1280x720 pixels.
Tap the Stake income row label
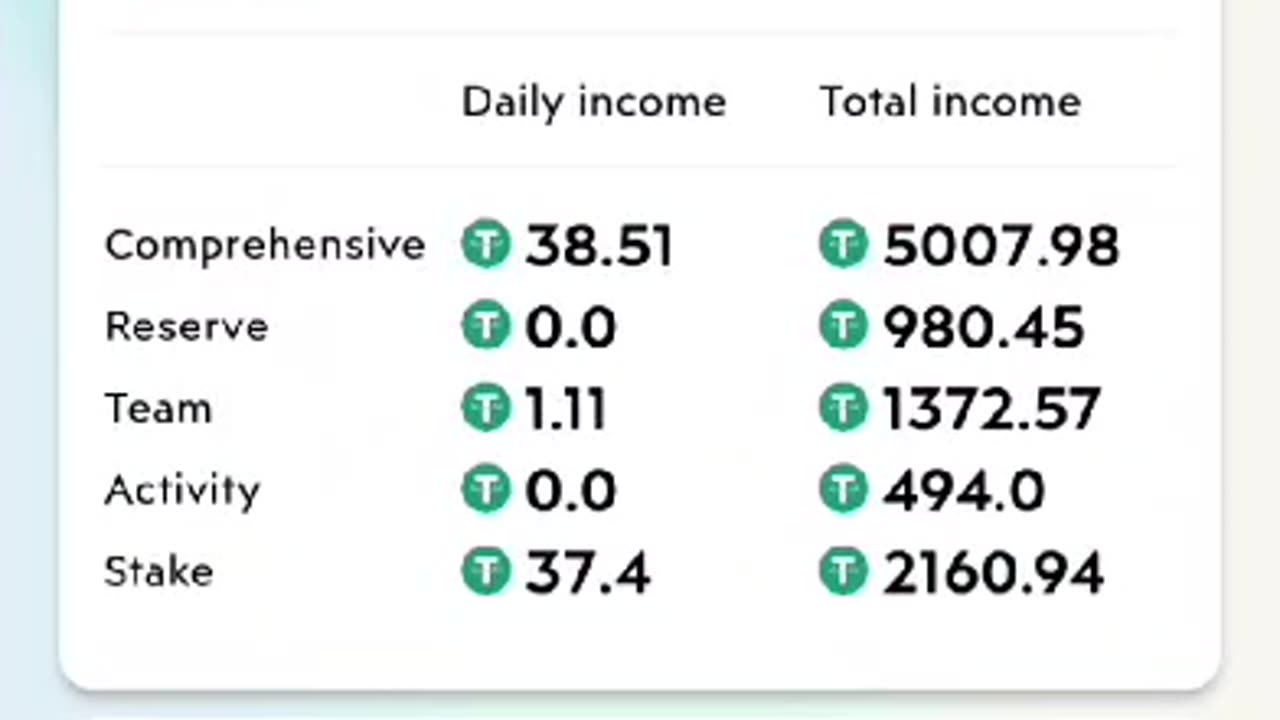pos(158,572)
